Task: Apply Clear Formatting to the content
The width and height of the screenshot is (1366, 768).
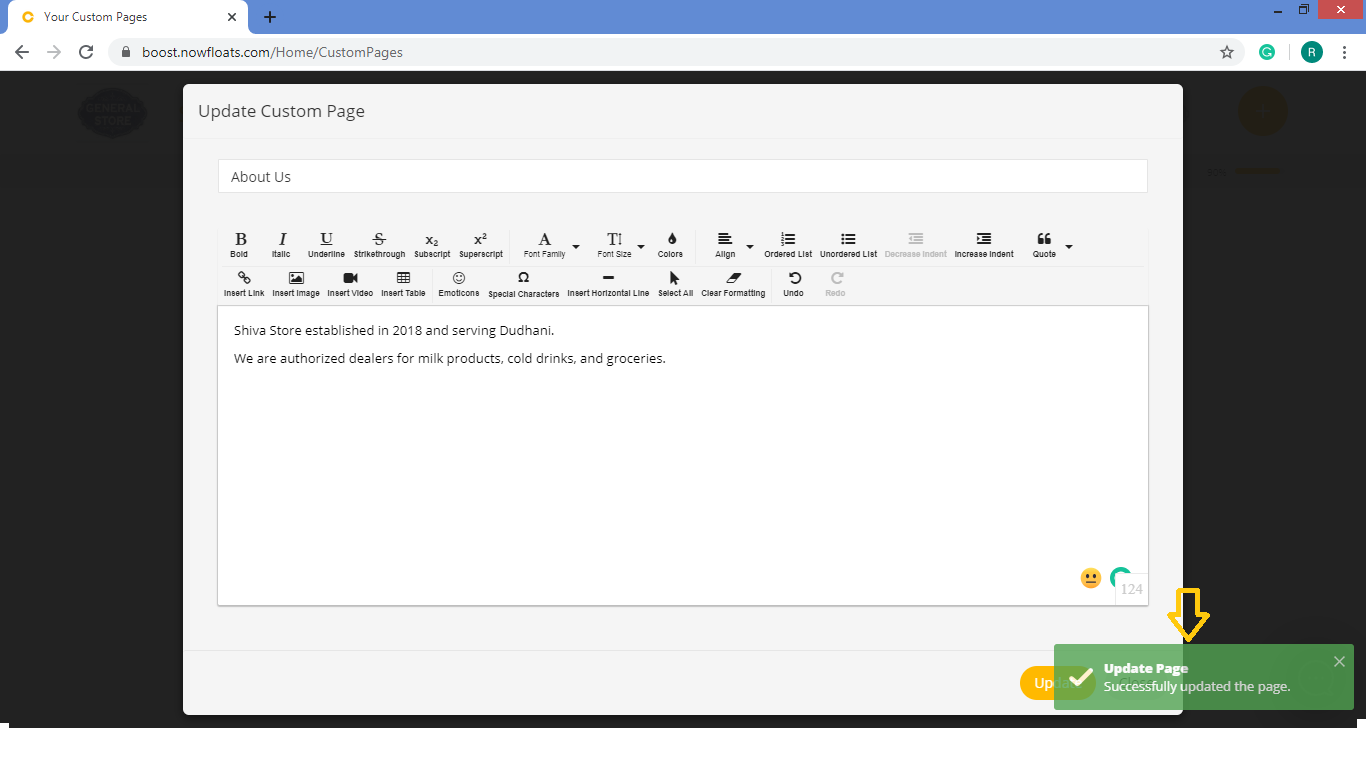Action: (x=733, y=283)
